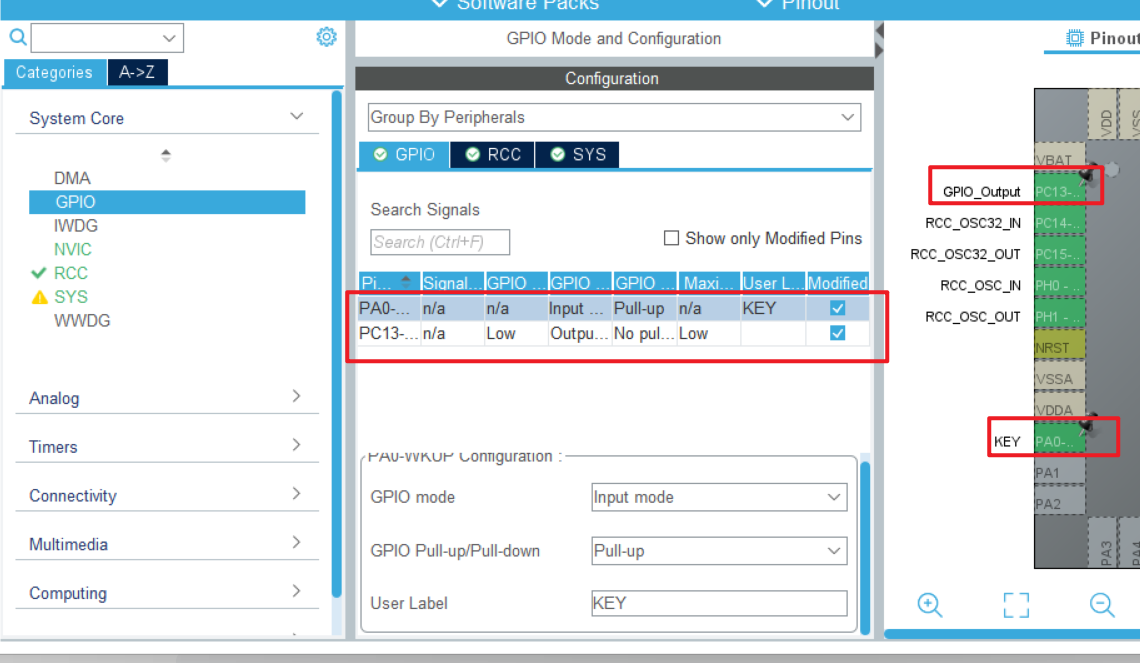Select GPIO in System Core
1140x663 pixels.
tap(167, 202)
